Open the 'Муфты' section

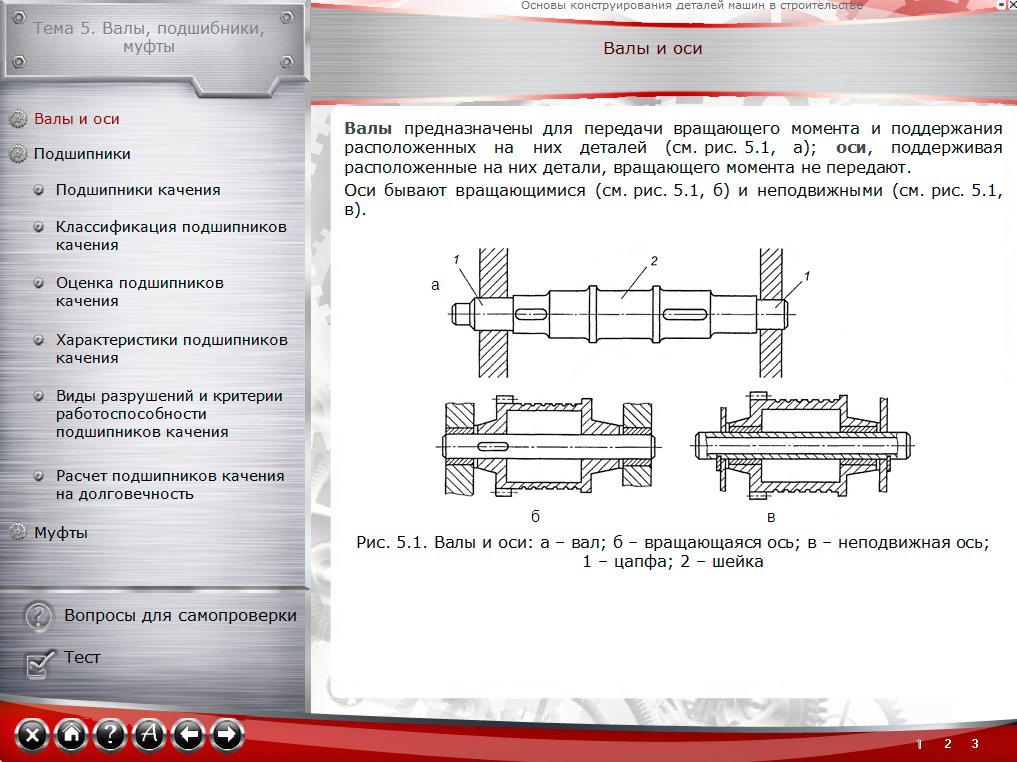(x=61, y=533)
